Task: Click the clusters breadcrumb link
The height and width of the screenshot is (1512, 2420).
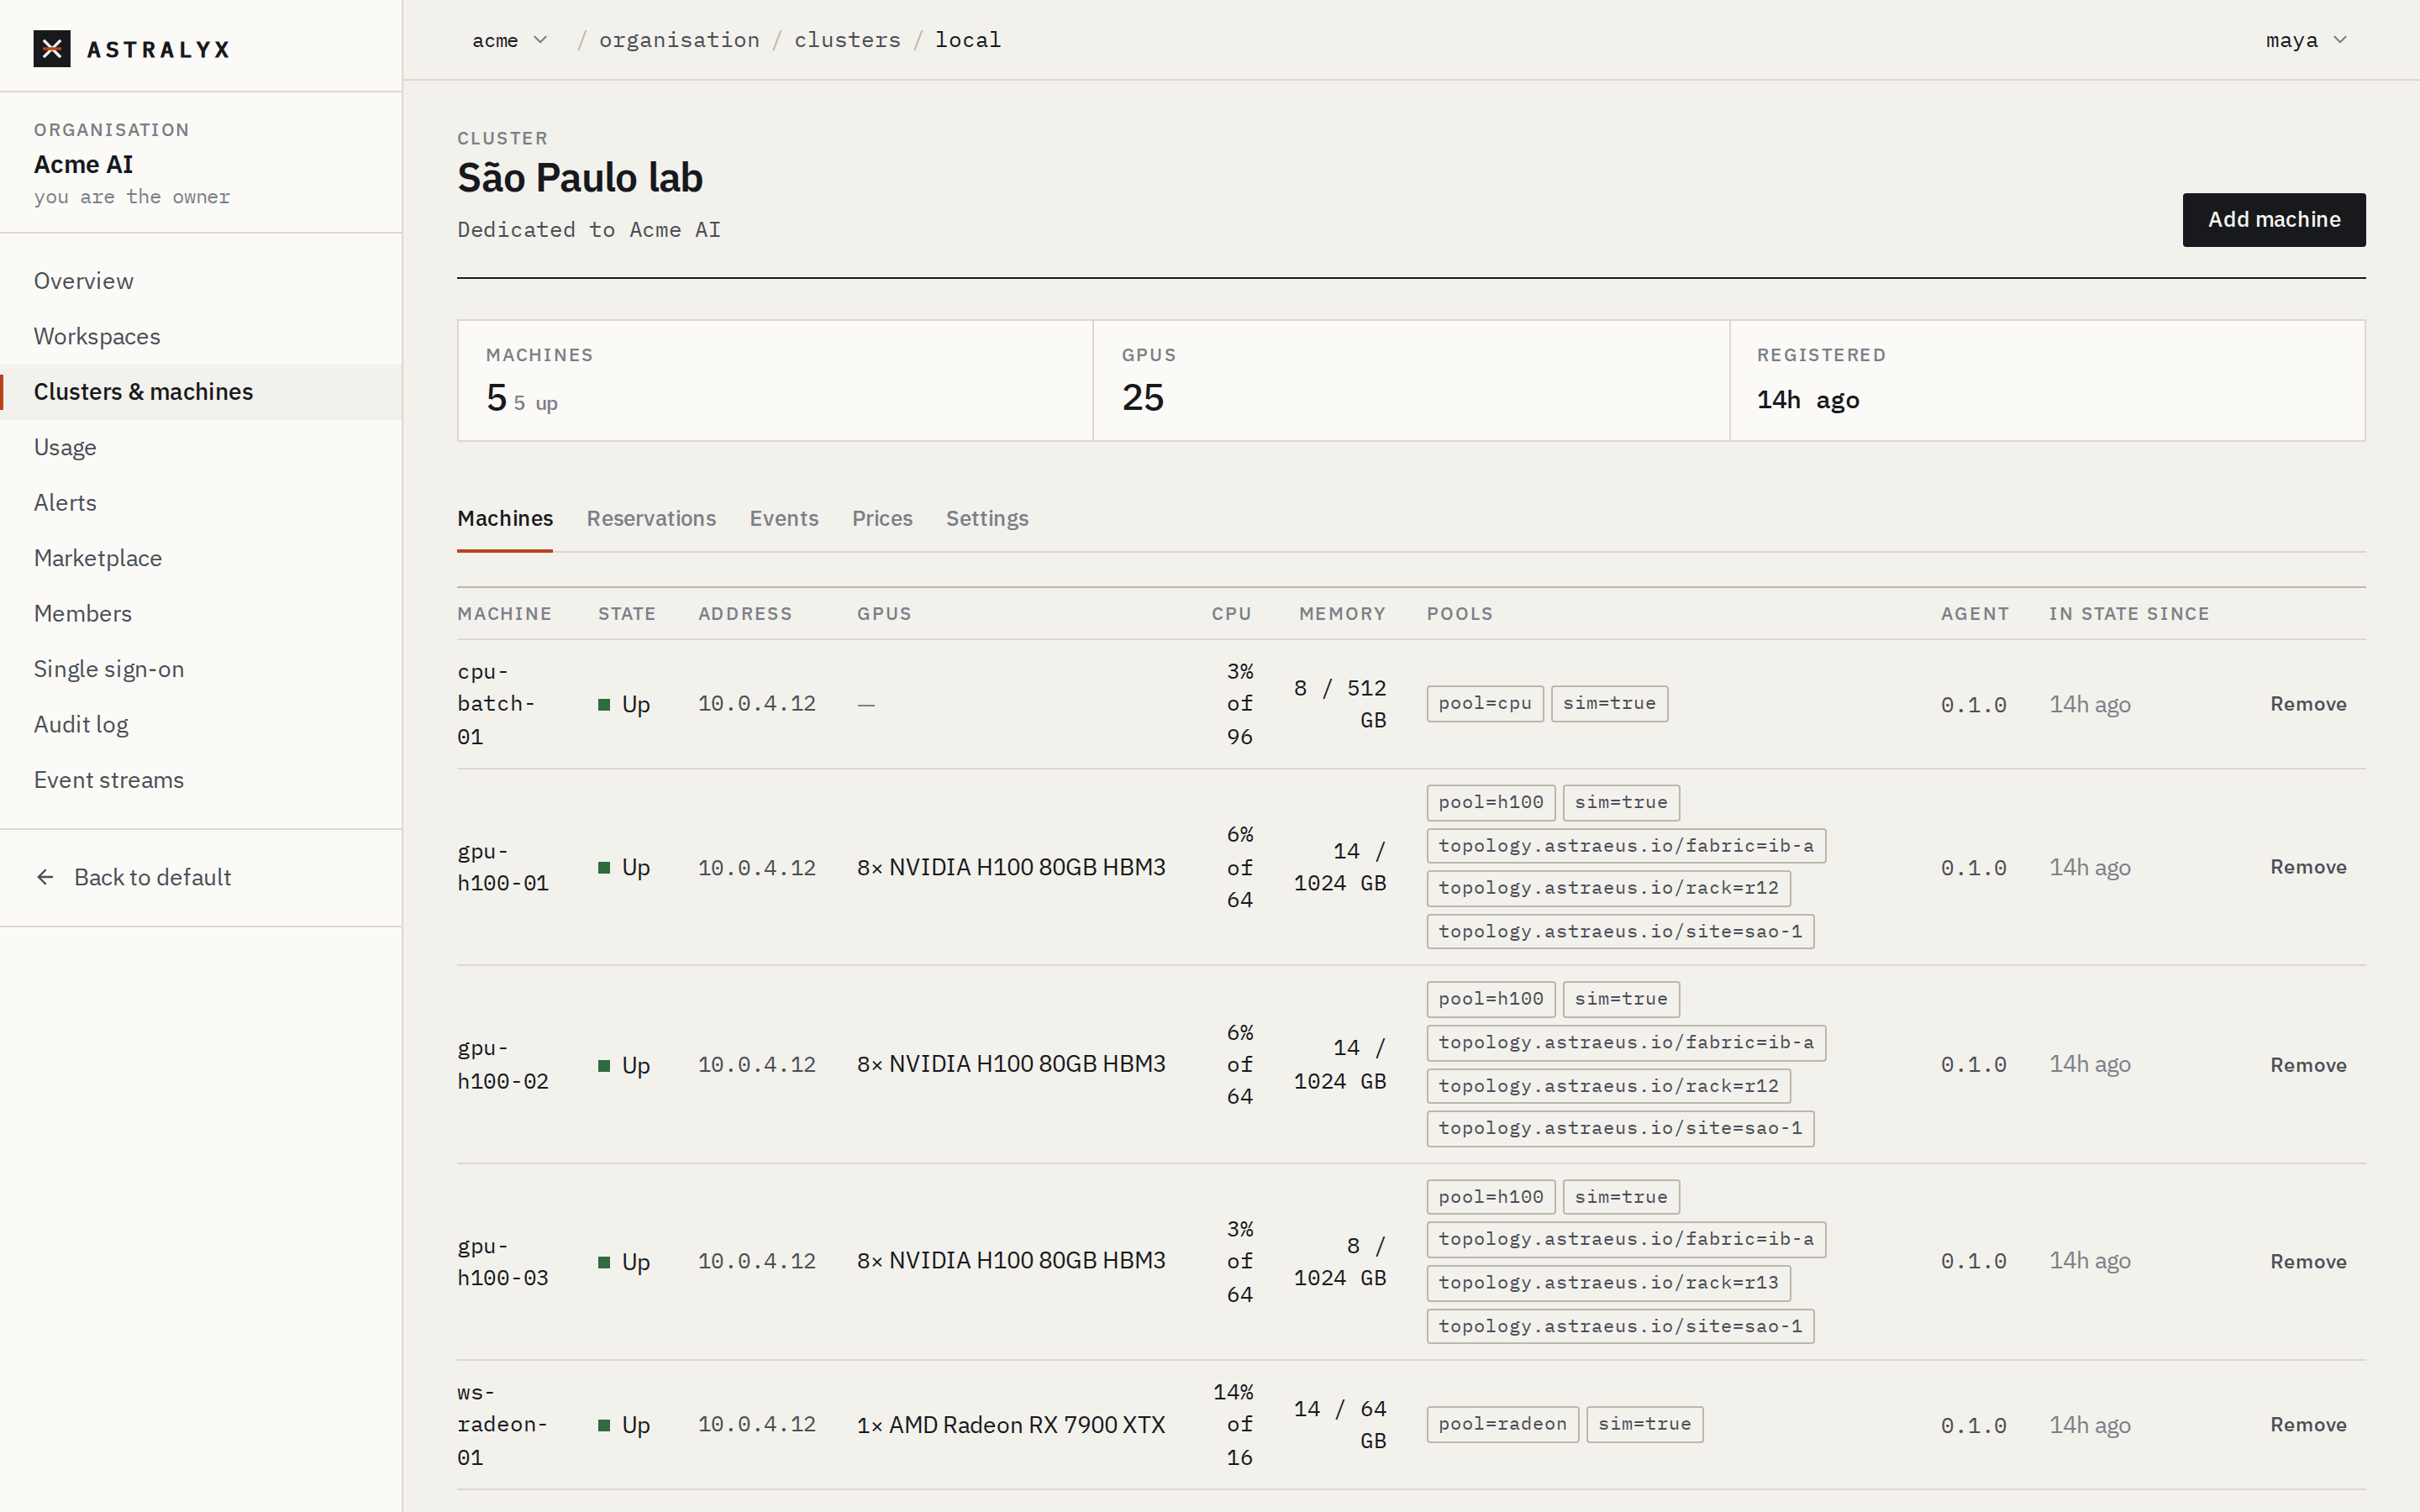Action: pos(847,40)
